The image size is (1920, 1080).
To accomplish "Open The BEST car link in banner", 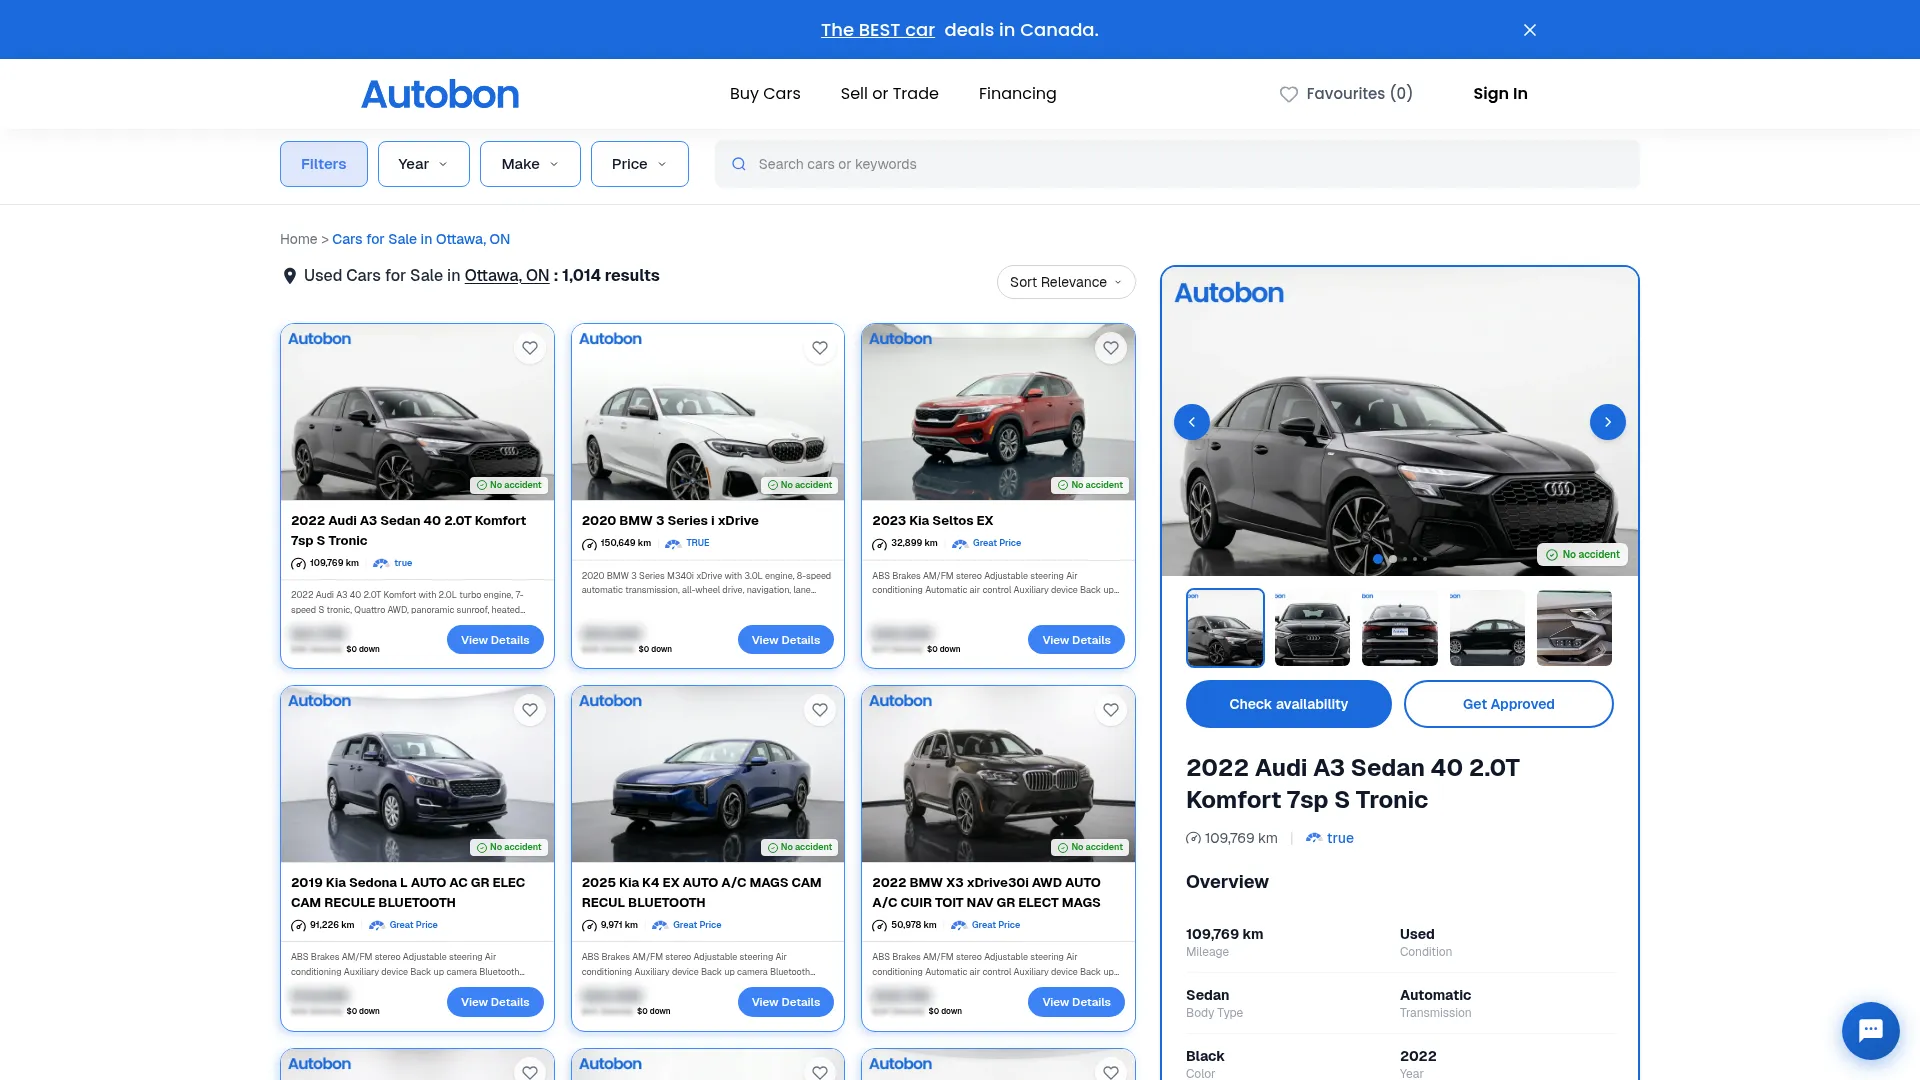I will (x=877, y=30).
